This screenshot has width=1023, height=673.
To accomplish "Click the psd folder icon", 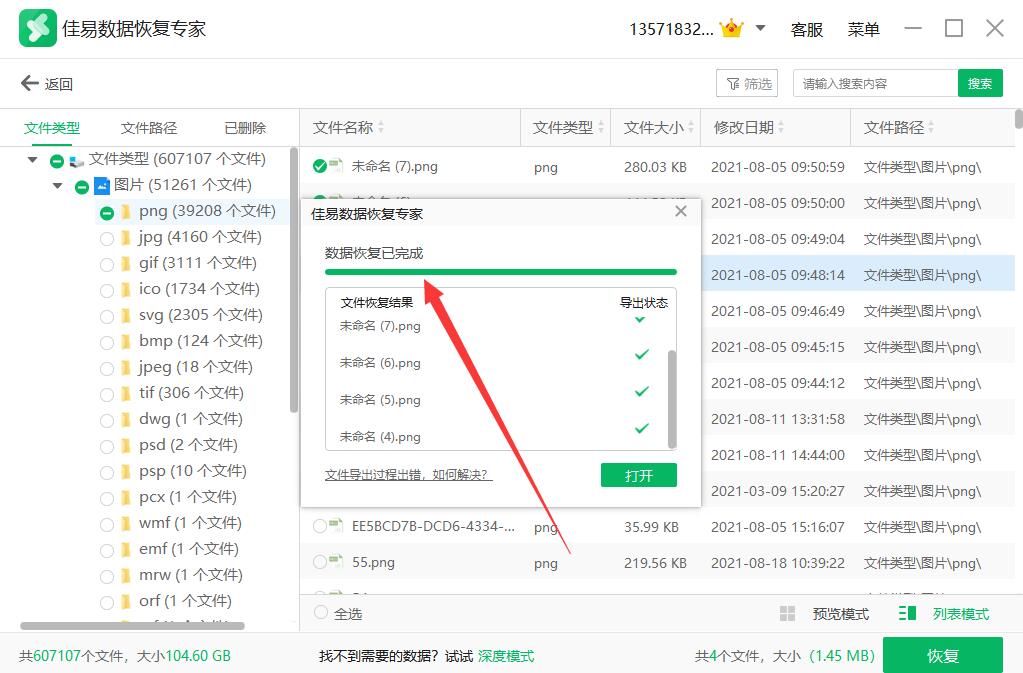I will pos(126,446).
